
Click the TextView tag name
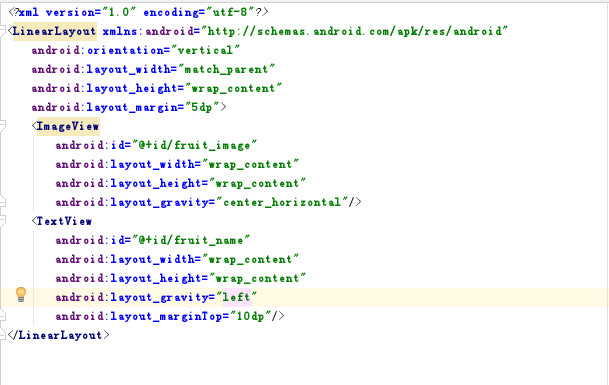[64, 221]
